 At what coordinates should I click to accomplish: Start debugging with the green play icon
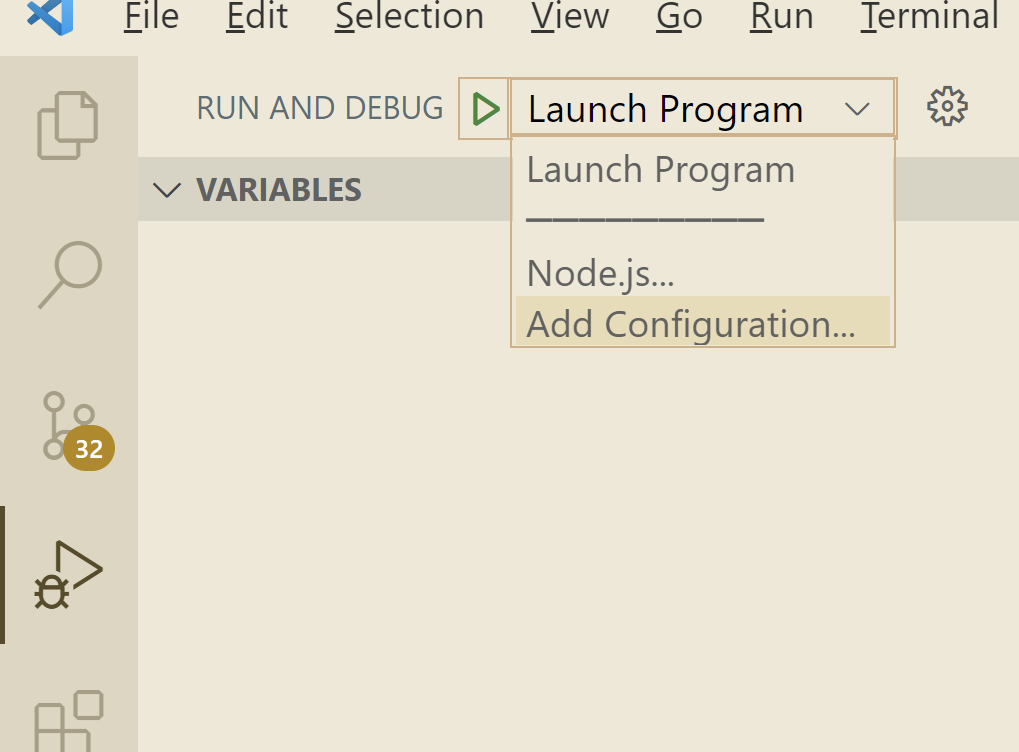(x=485, y=109)
